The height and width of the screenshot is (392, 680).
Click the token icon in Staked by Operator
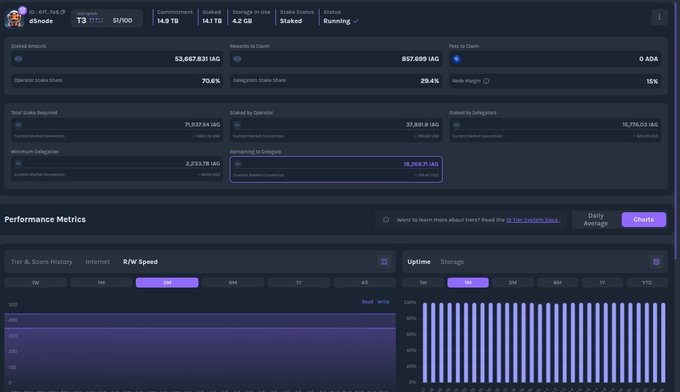tap(237, 125)
